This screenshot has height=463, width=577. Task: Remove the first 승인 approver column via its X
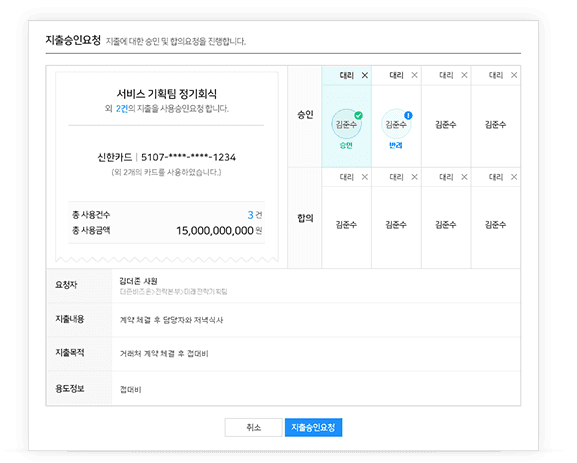[365, 75]
